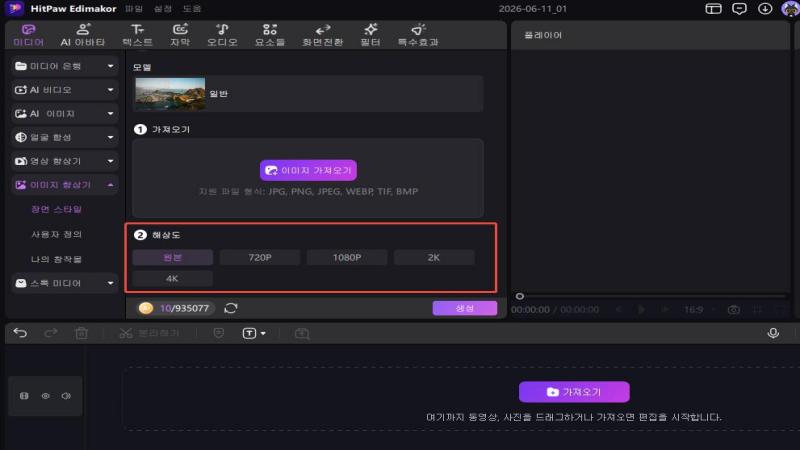Select 사용자 정의 in the sidebar
Image resolution: width=800 pixels, height=450 pixels.
(x=57, y=234)
